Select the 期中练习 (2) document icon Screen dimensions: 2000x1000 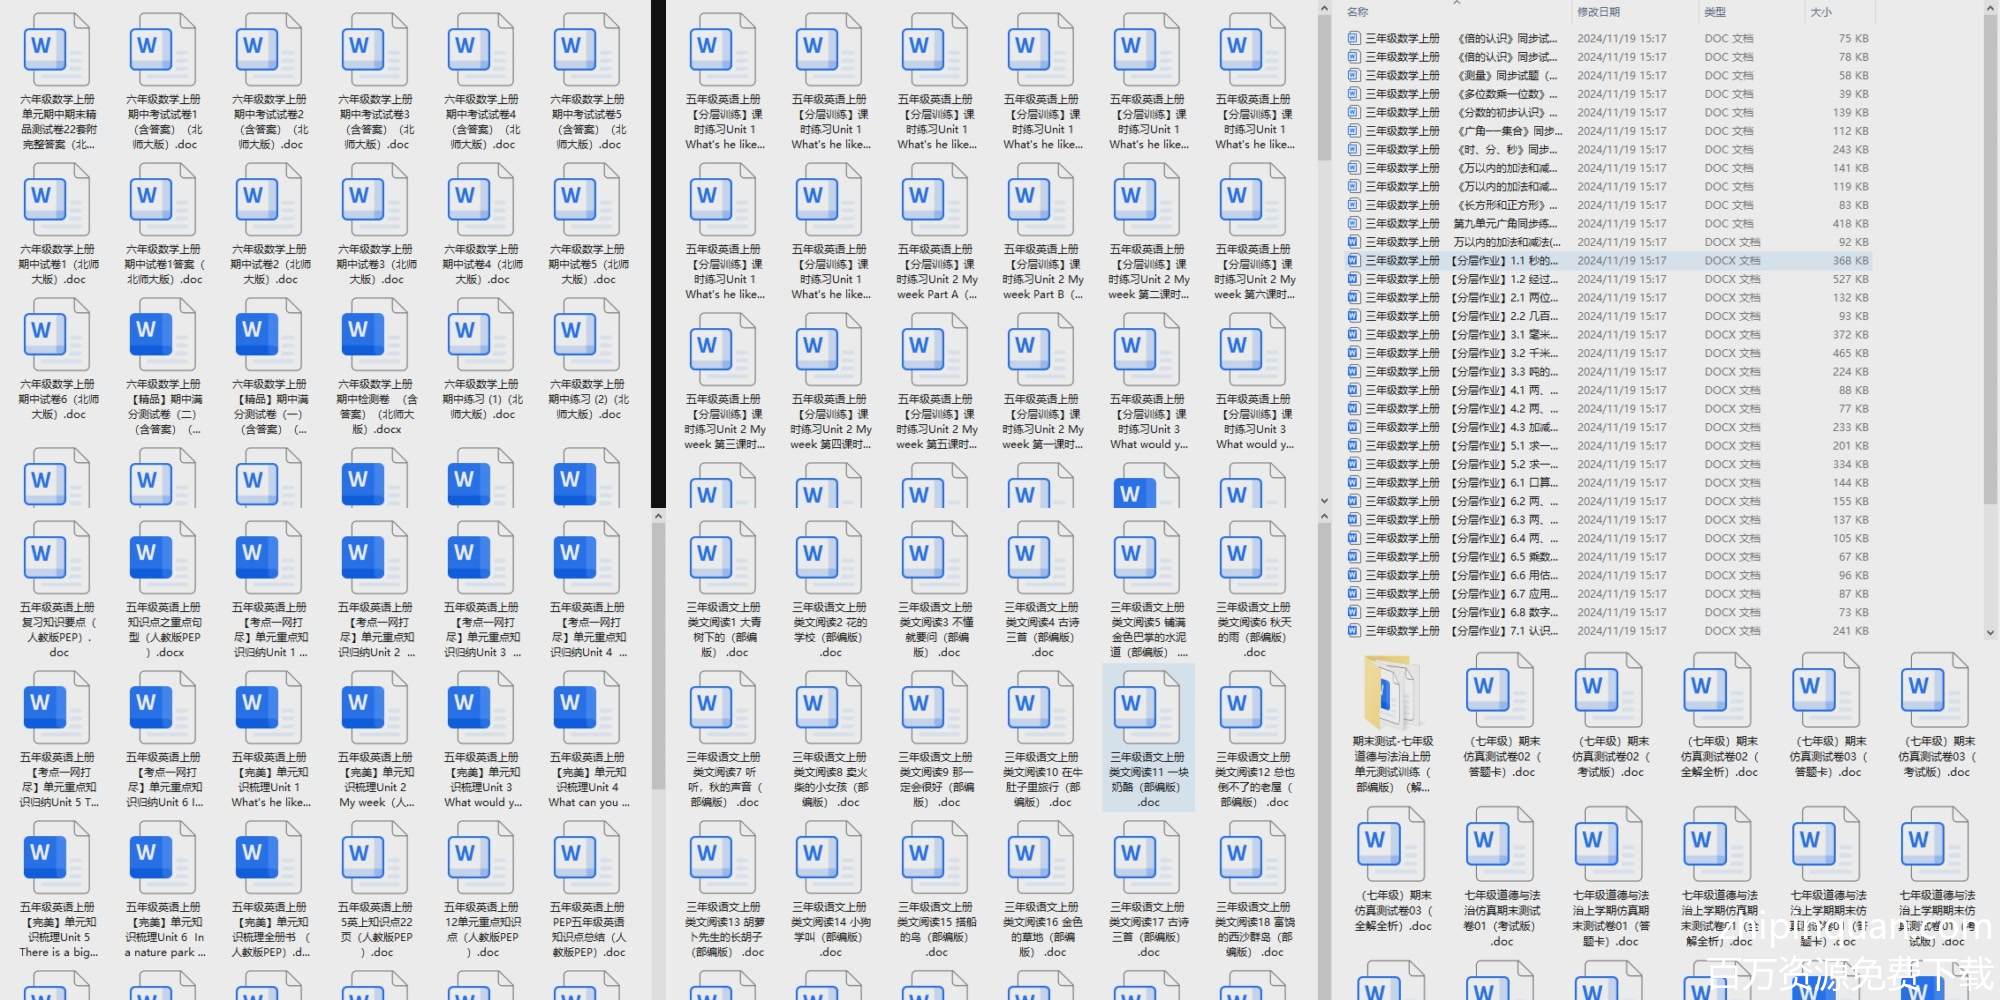click(586, 335)
